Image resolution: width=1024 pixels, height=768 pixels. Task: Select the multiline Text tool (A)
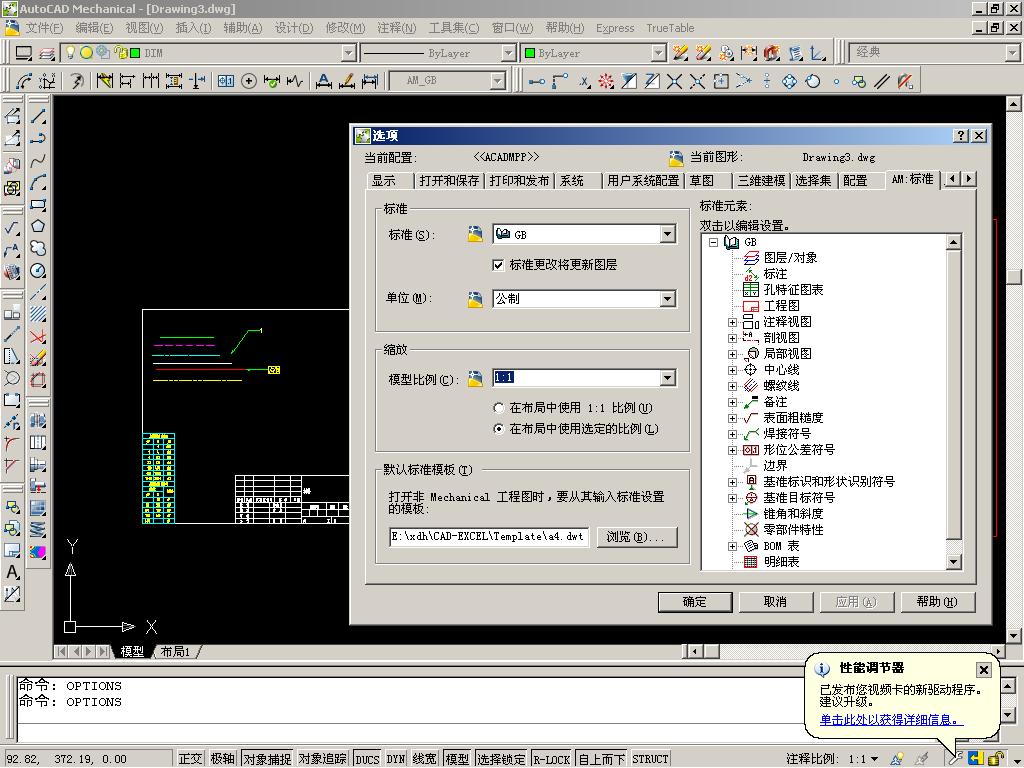(12, 573)
